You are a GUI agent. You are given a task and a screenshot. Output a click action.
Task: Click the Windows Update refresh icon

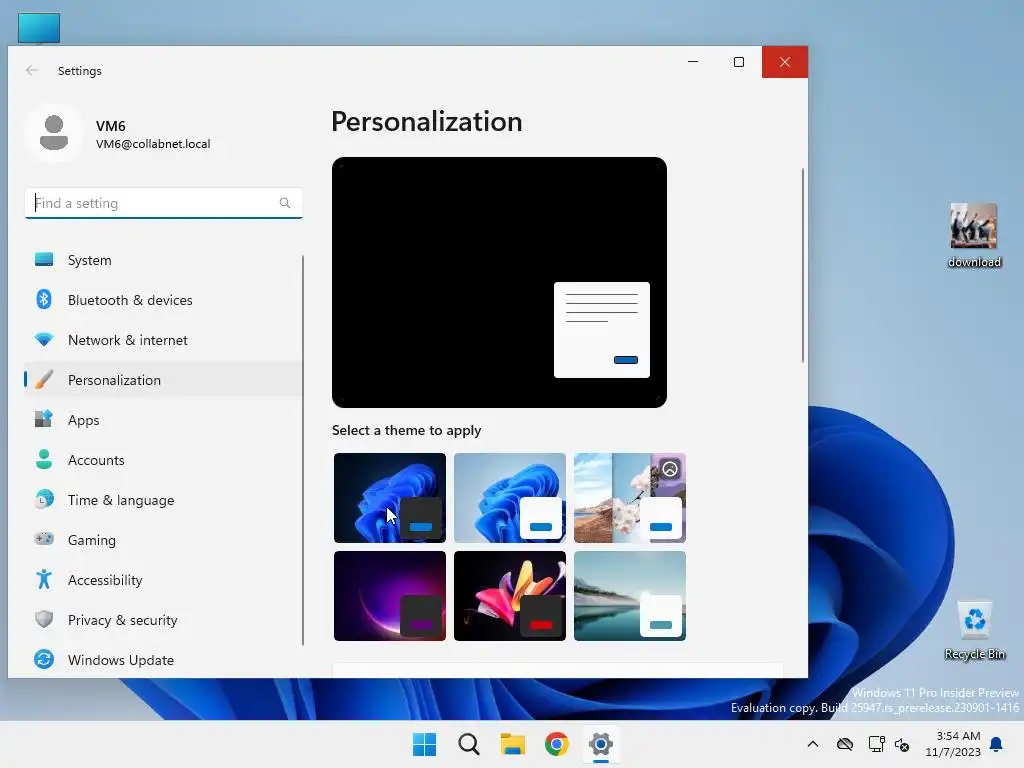tap(44, 660)
